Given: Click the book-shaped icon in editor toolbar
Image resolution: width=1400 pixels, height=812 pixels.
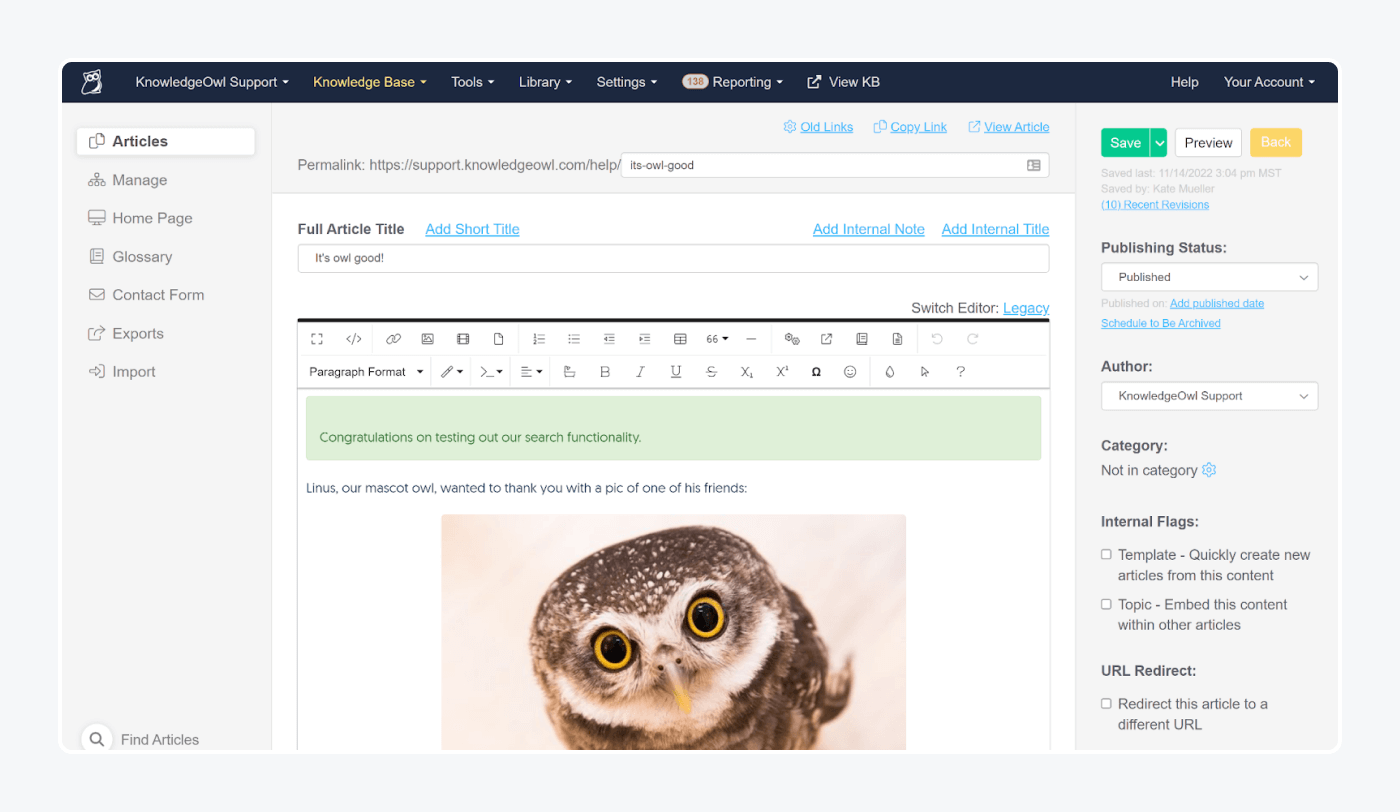Looking at the screenshot, I should (x=862, y=339).
